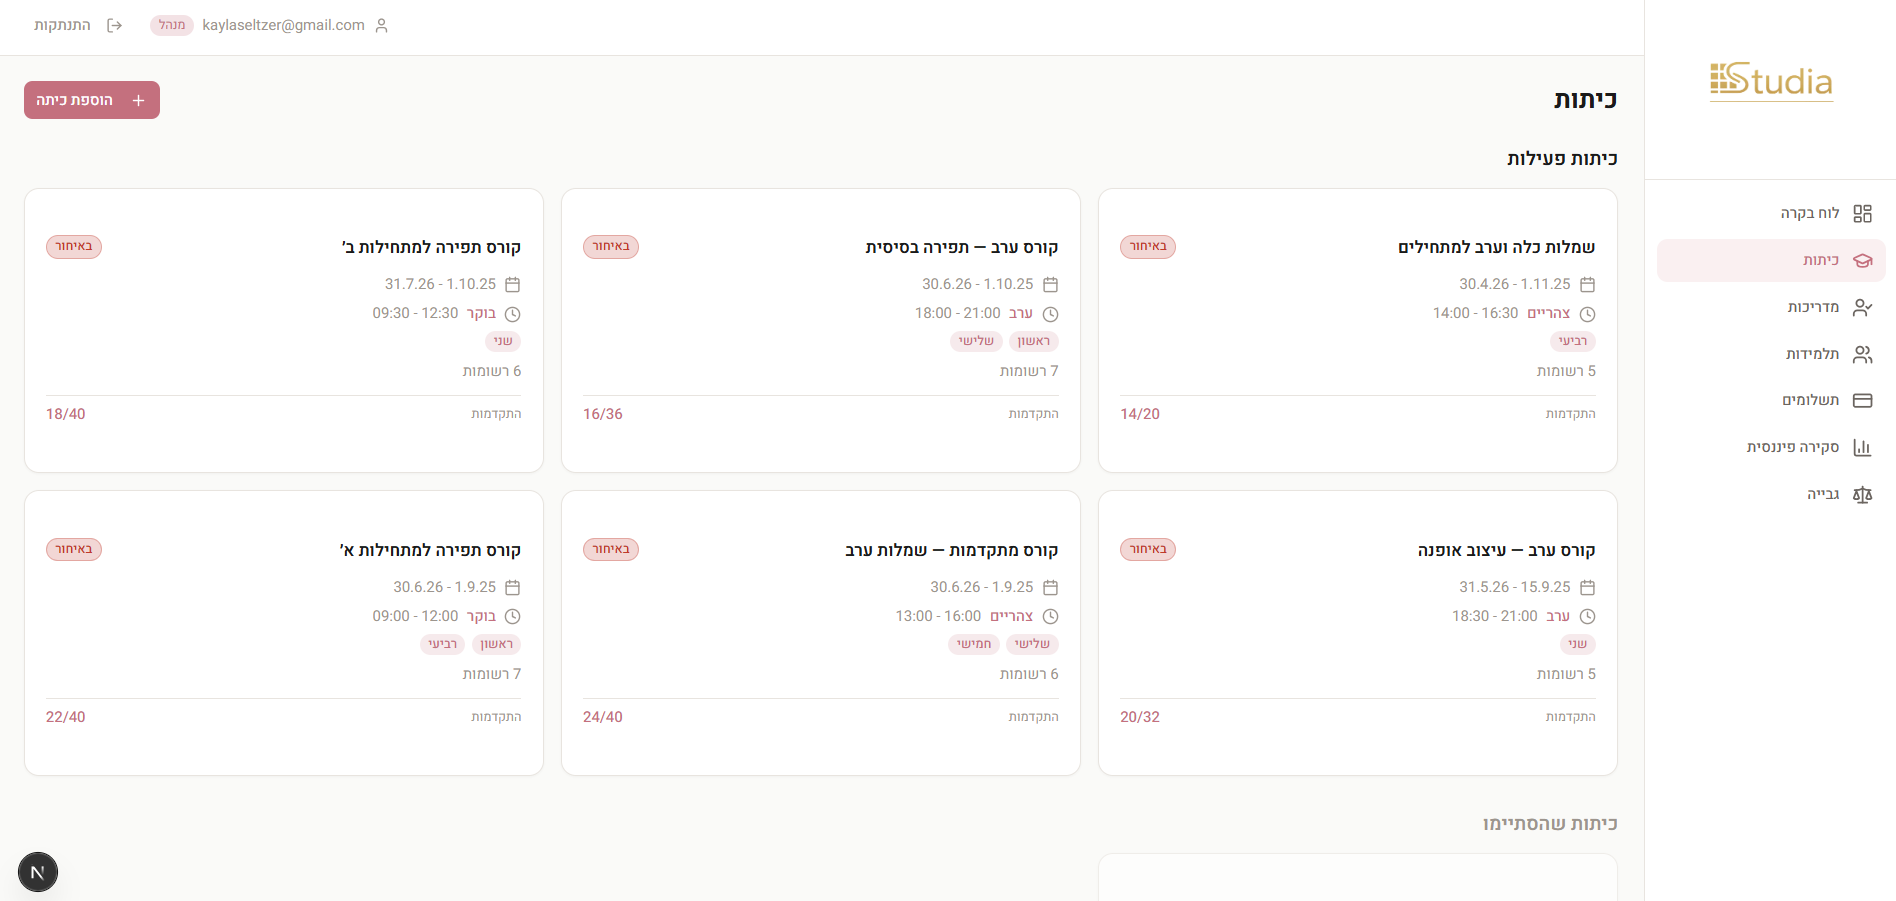
Task: Click the graduation cap classes icon
Action: point(1862,260)
